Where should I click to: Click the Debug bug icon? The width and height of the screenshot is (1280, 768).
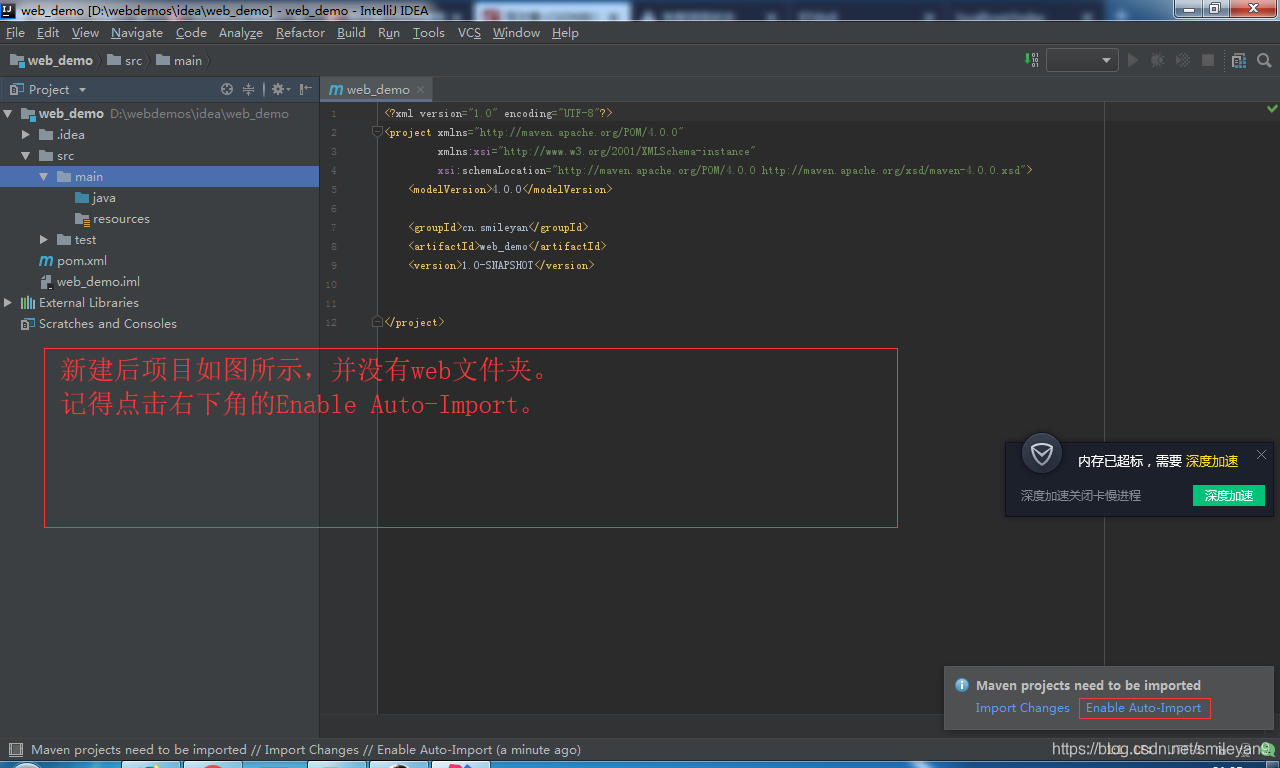coord(1158,60)
